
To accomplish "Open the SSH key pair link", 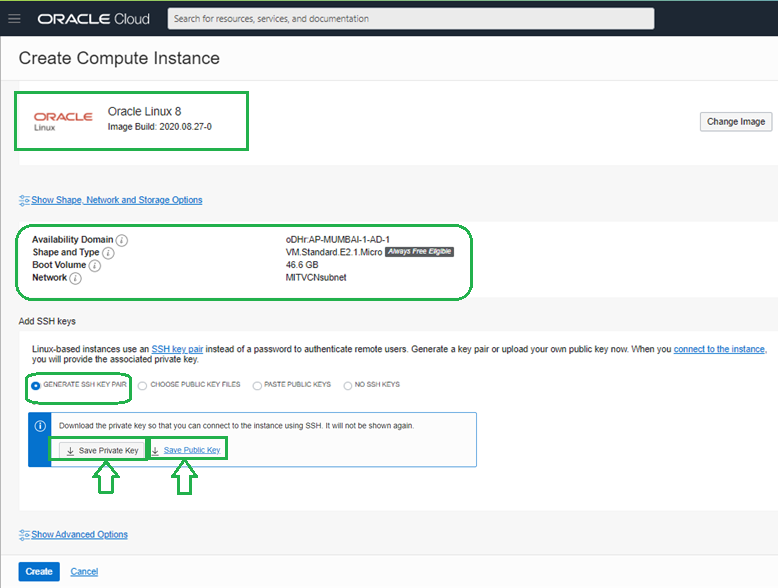I will (x=177, y=349).
